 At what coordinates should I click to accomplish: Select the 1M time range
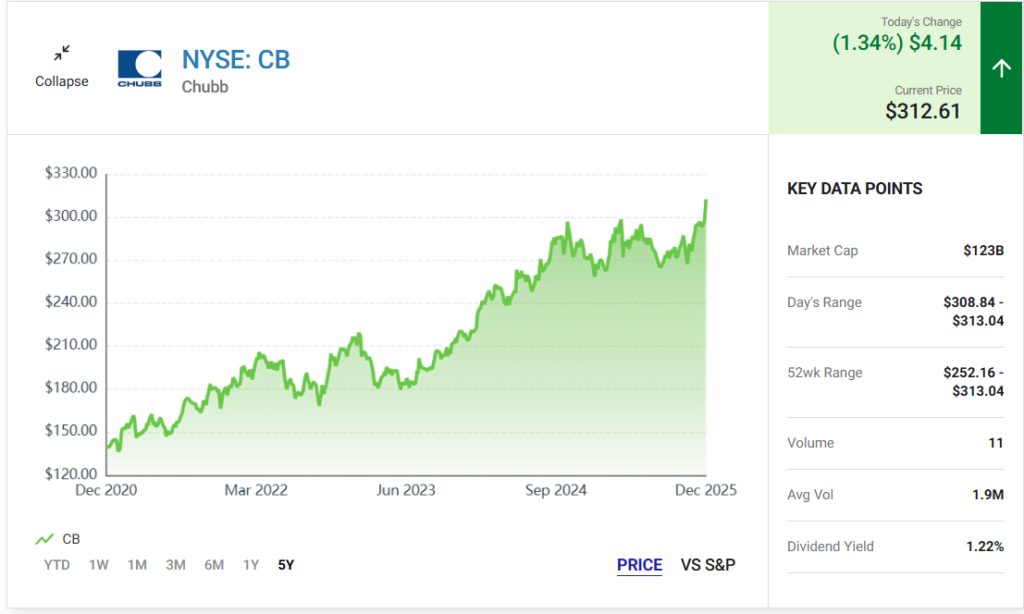[x=137, y=565]
